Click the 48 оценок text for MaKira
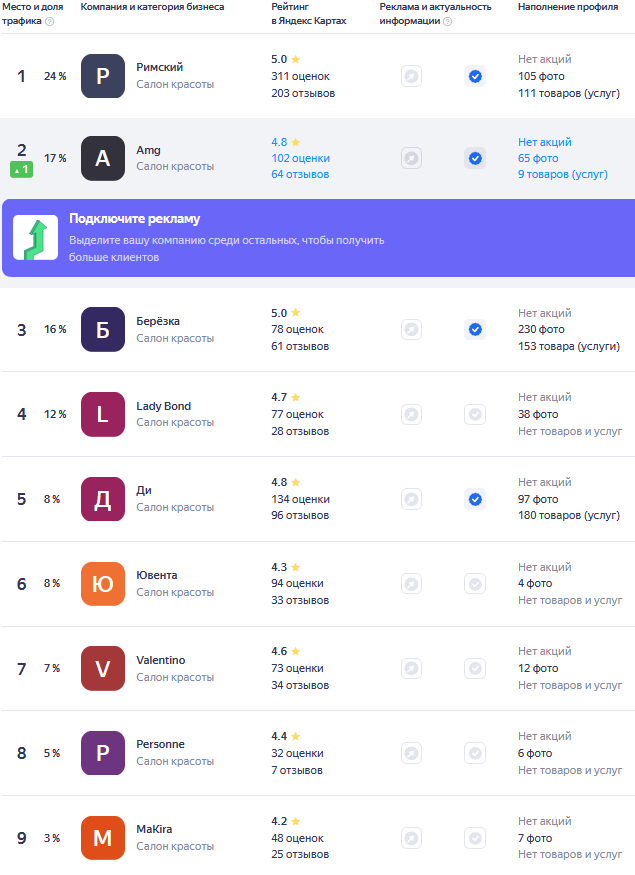Screen dimensions: 635x875 coord(297,838)
